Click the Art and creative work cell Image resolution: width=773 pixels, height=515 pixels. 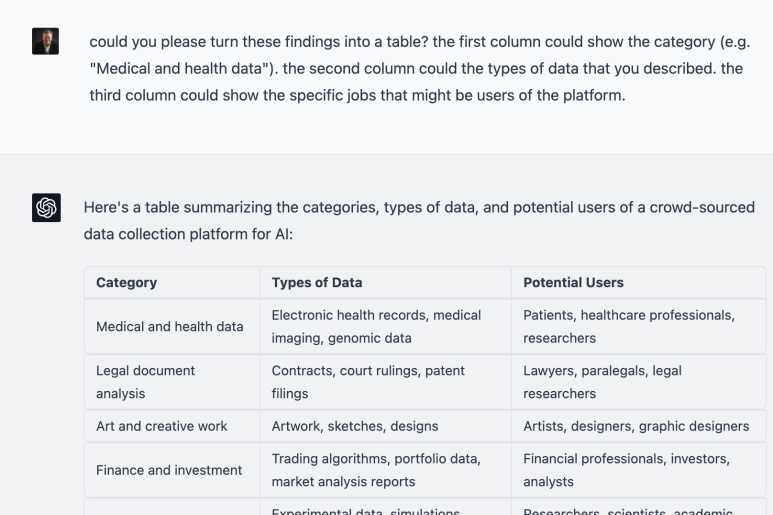[172, 426]
